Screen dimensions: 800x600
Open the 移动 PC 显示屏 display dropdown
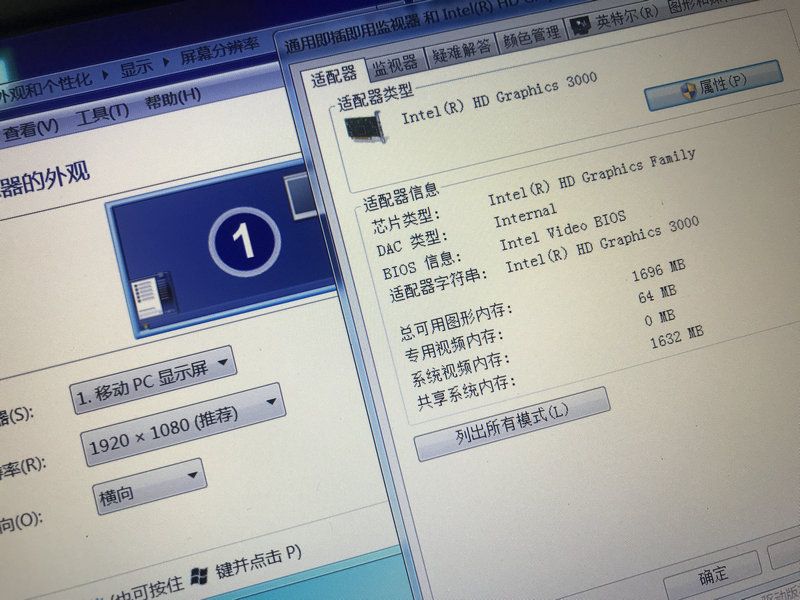(153, 380)
